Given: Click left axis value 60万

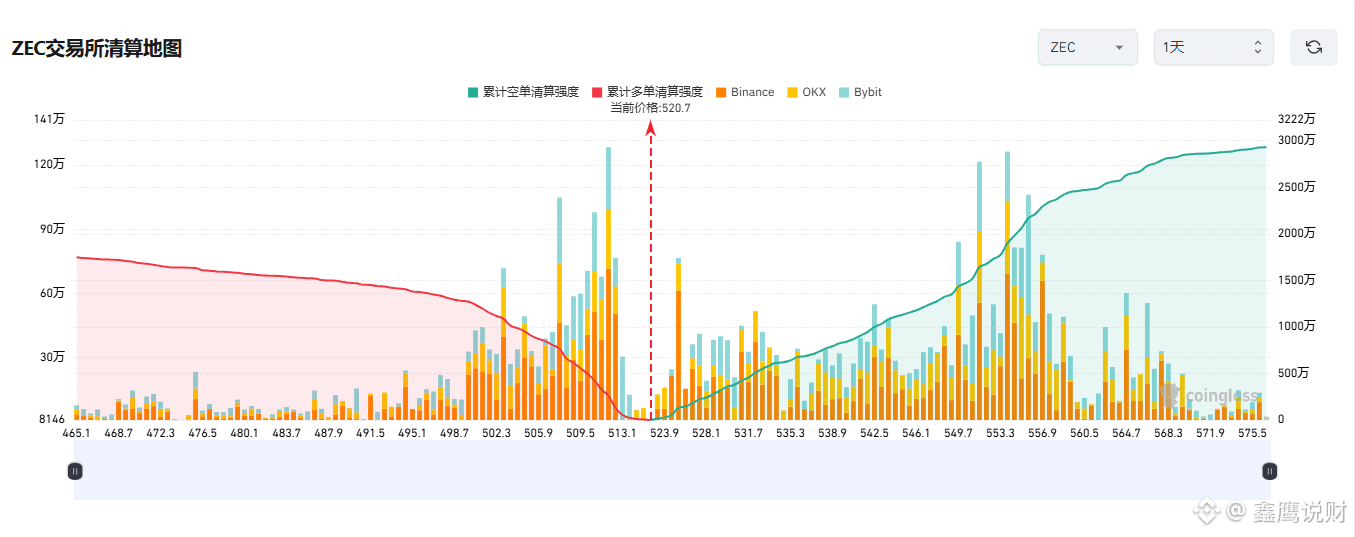Looking at the screenshot, I should 52,293.
